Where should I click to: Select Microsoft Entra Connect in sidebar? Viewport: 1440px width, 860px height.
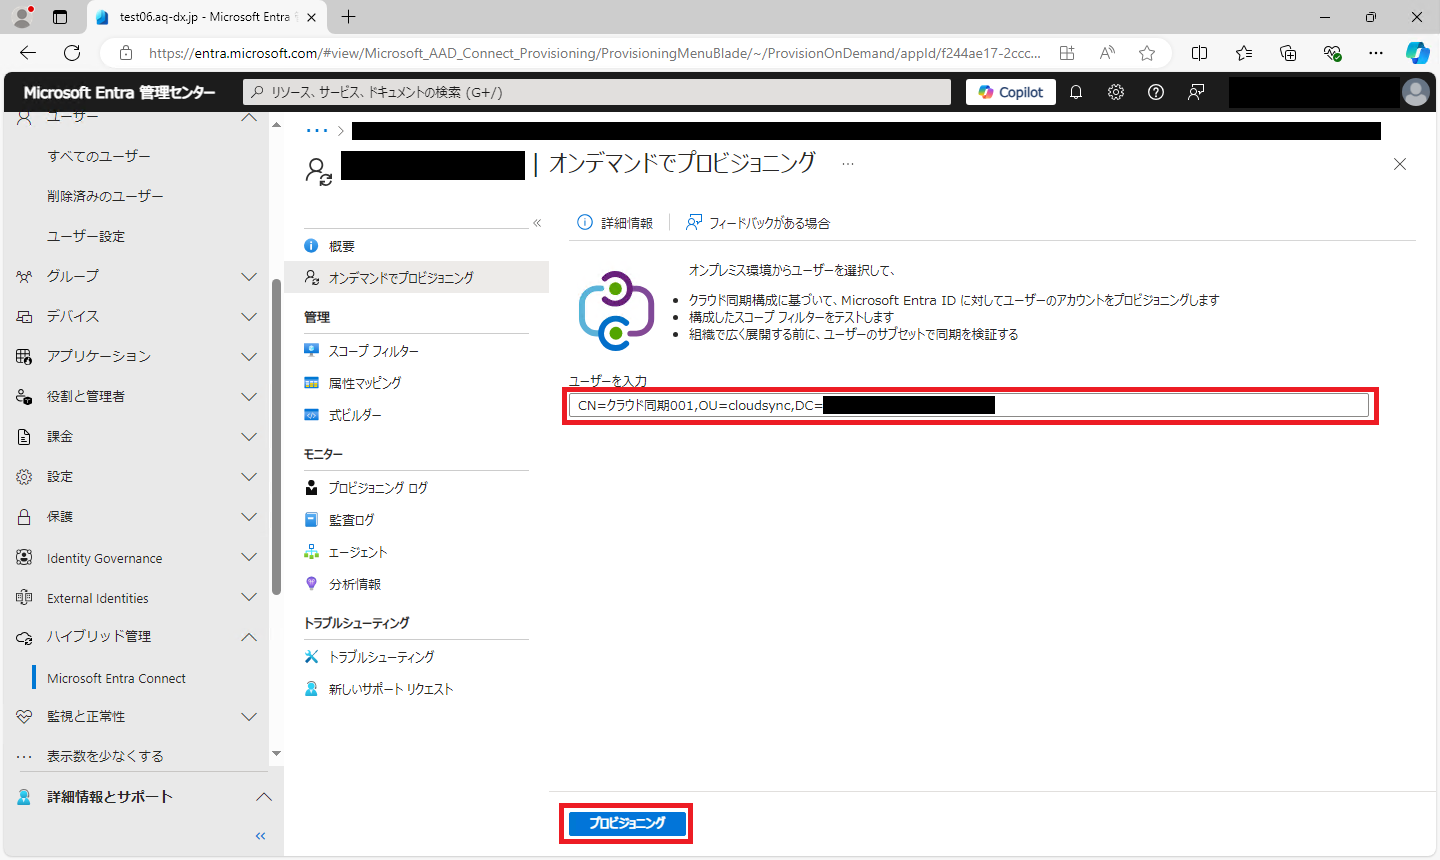tap(116, 678)
